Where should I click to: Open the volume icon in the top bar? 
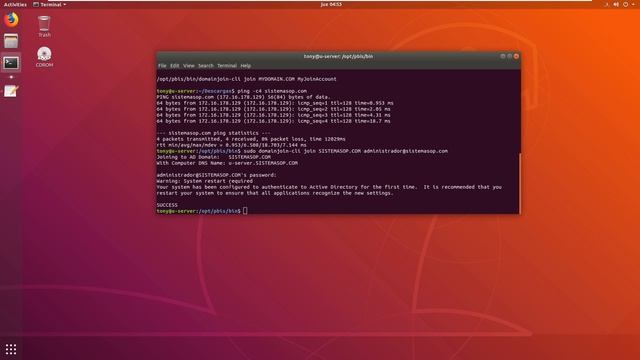616,4
